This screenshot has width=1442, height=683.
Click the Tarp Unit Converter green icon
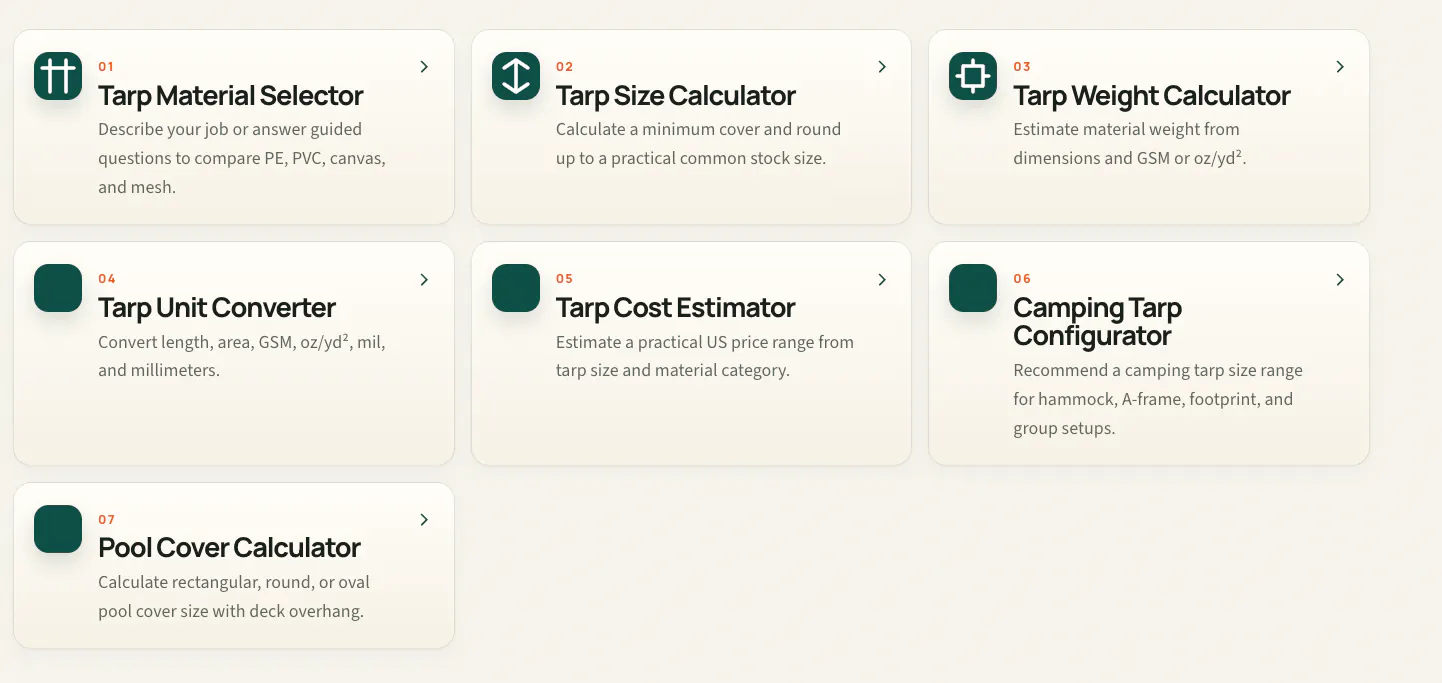[58, 288]
